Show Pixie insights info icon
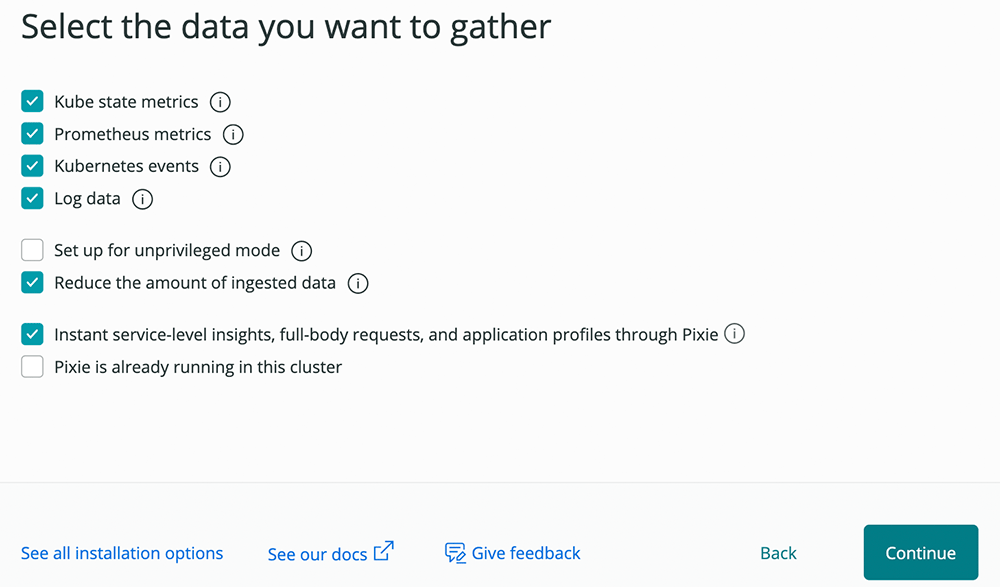 point(734,334)
